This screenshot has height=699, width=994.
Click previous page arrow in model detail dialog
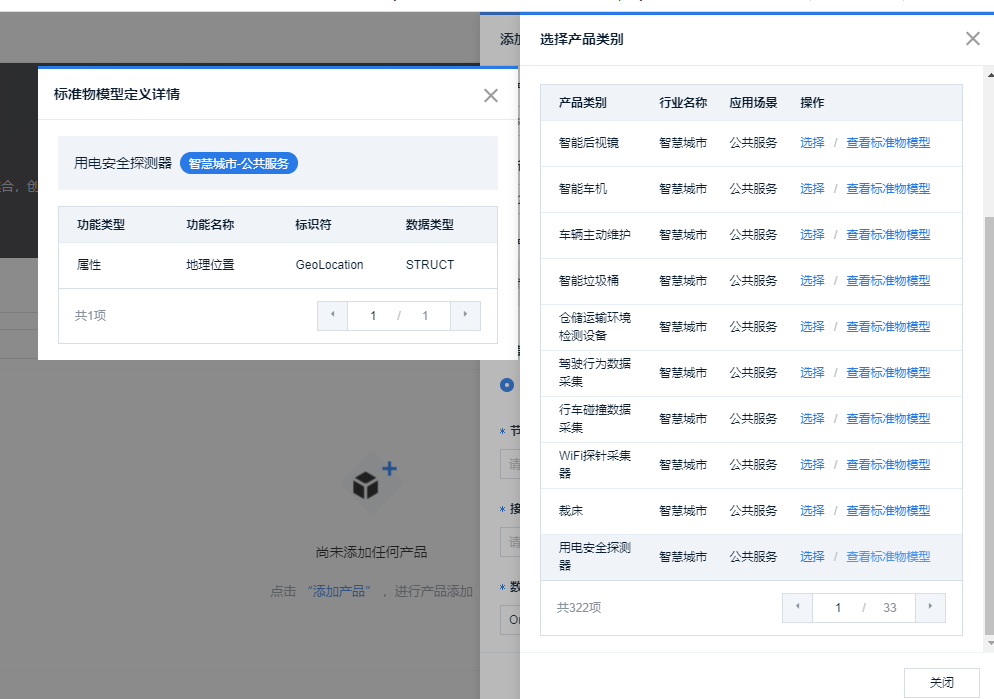tap(332, 316)
